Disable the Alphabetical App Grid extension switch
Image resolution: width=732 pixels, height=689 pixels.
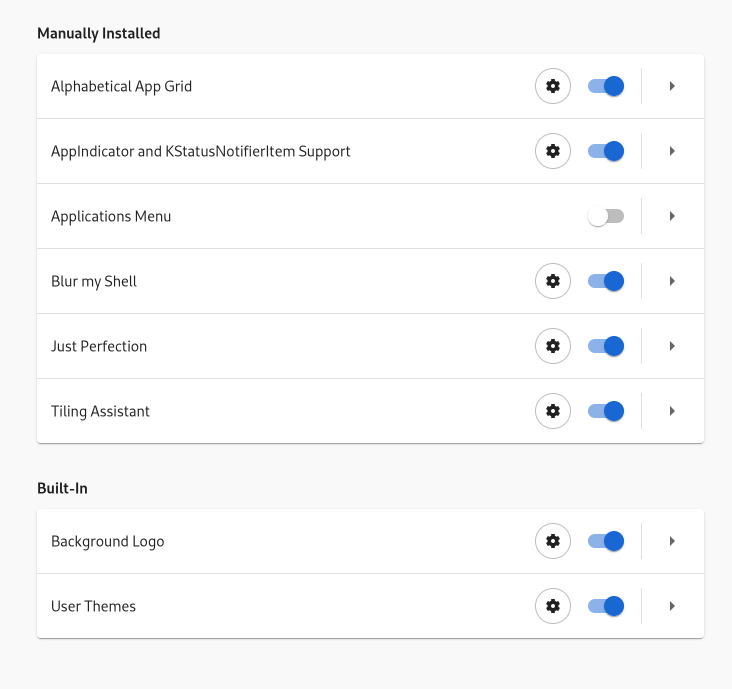click(606, 86)
